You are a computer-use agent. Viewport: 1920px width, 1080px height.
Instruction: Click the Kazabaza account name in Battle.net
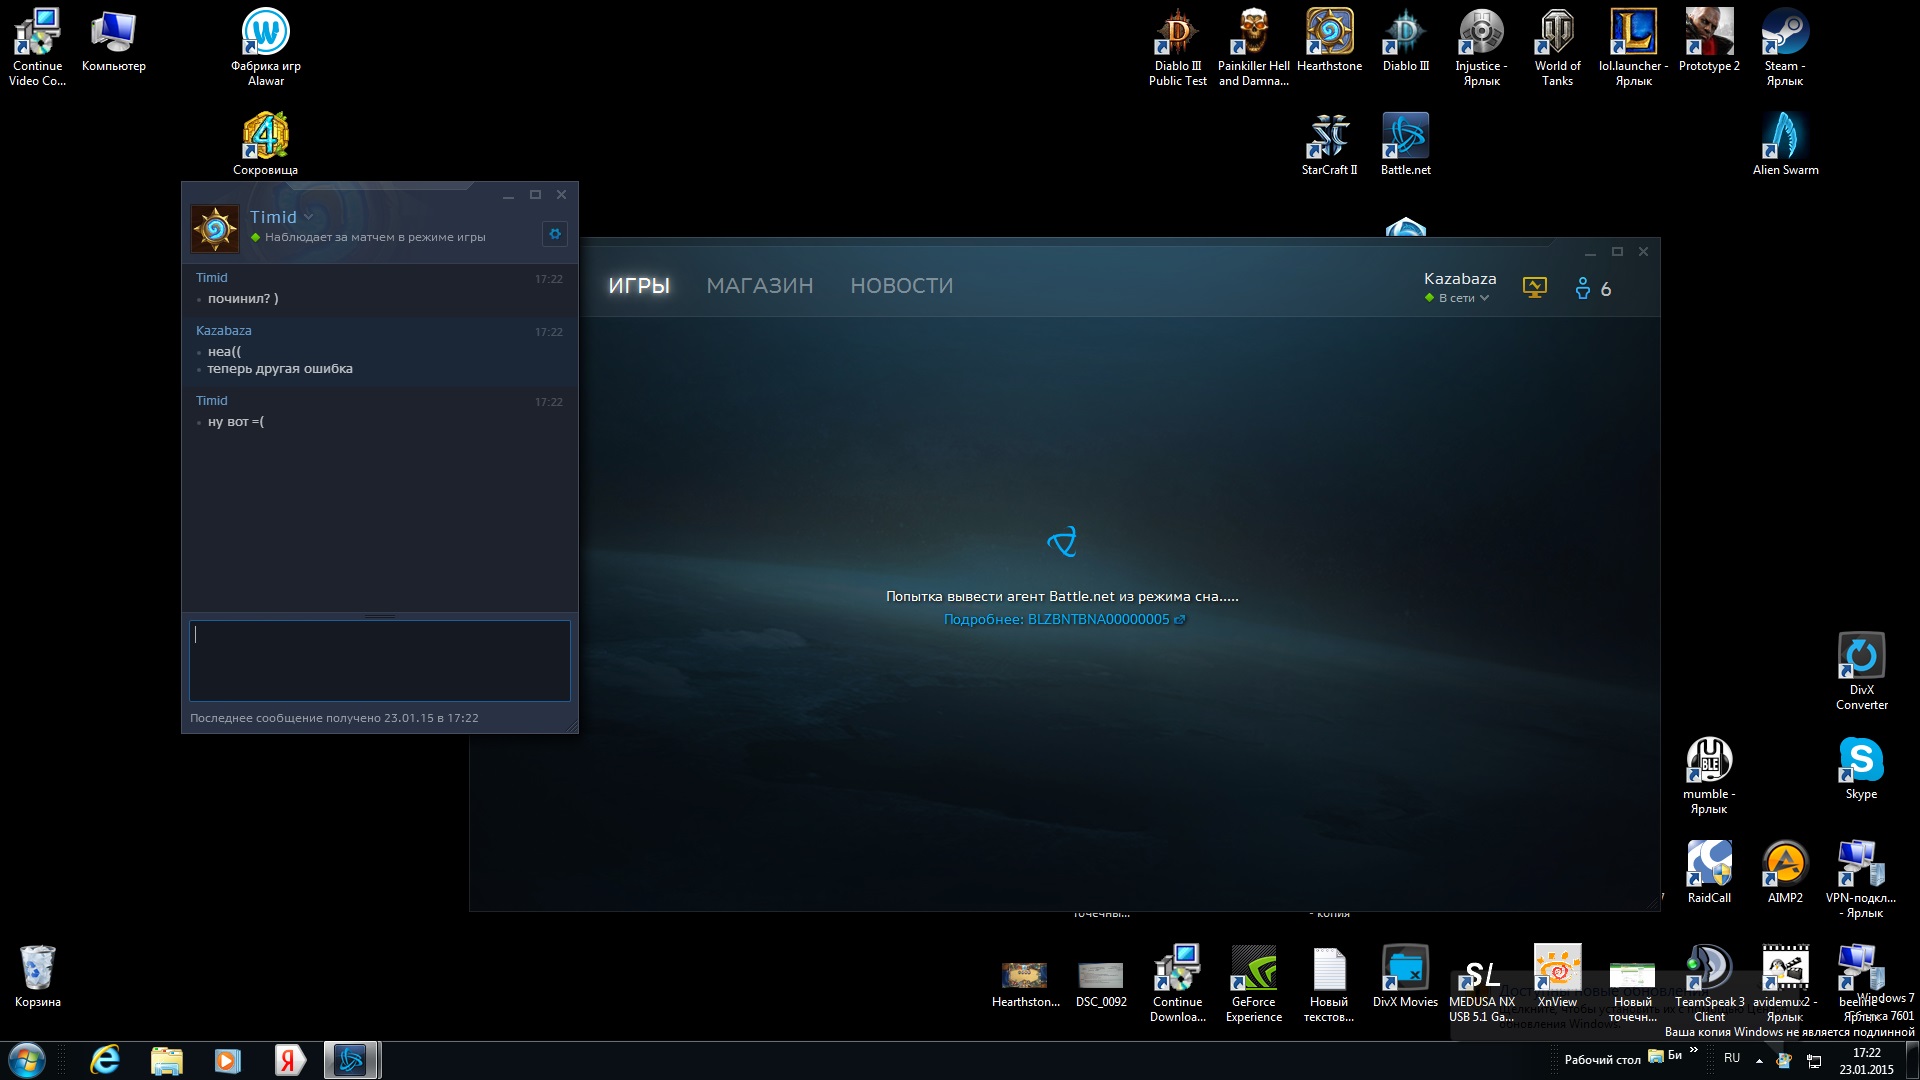1460,279
